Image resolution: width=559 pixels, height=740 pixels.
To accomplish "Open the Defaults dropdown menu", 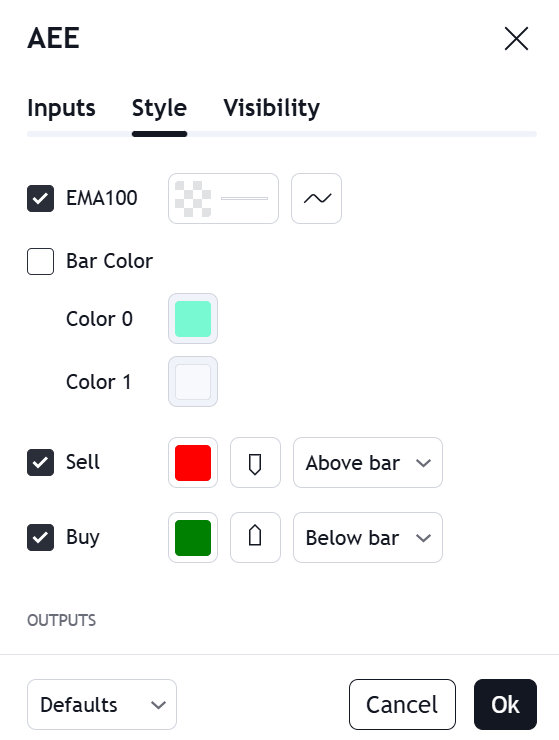I will click(x=102, y=705).
